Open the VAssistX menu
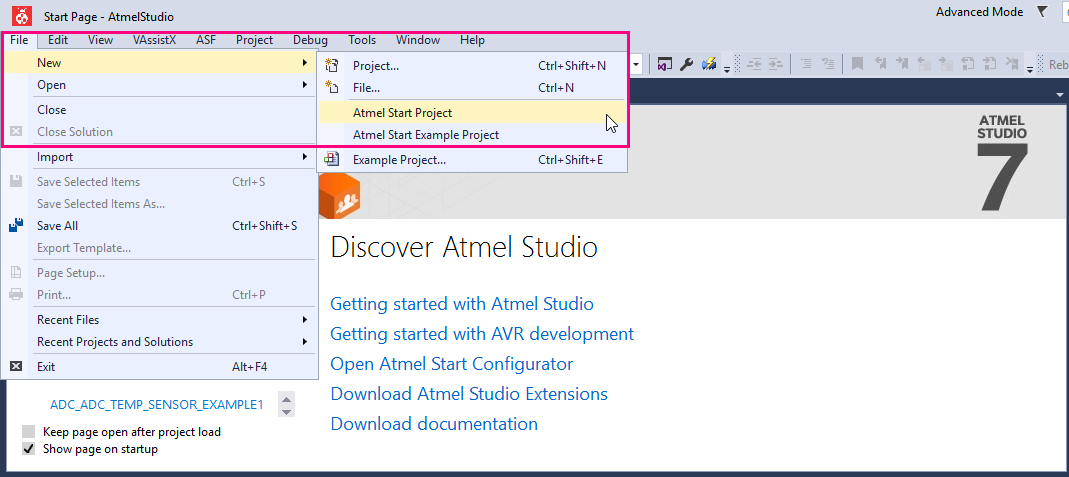This screenshot has height=477, width=1069. coord(154,40)
